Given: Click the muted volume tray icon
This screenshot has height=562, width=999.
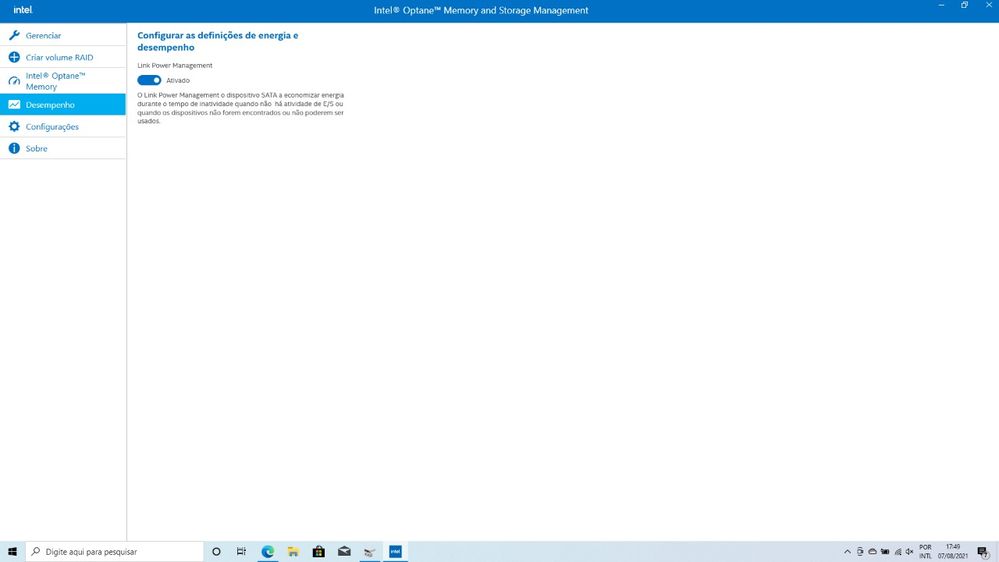Looking at the screenshot, I should pyautogui.click(x=910, y=552).
